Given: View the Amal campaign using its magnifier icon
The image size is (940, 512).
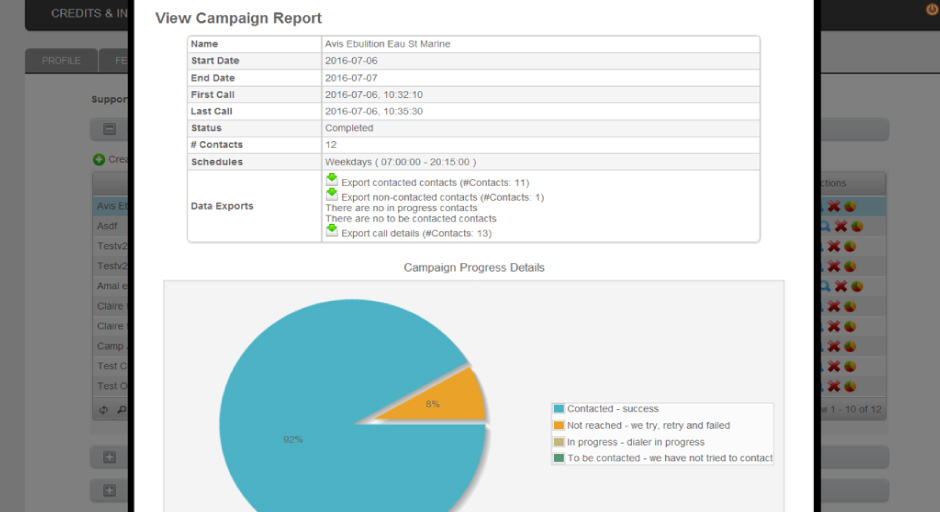Looking at the screenshot, I should (x=825, y=286).
